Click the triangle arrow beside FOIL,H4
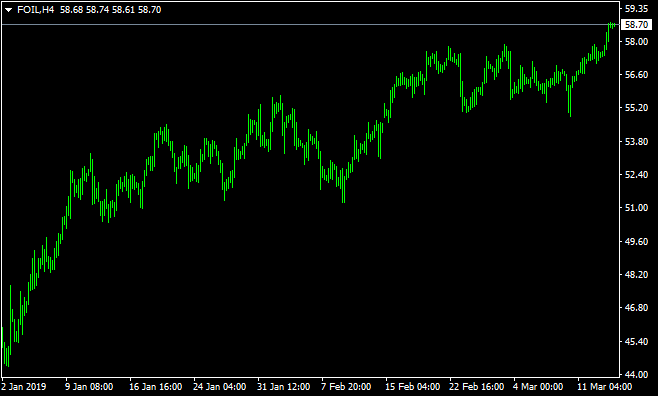This screenshot has height=396, width=658. pyautogui.click(x=8, y=10)
